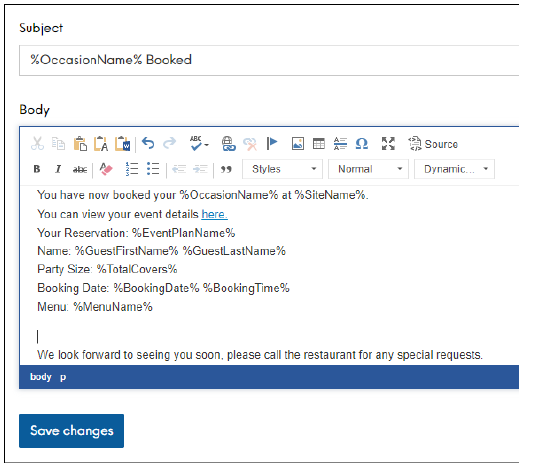Insert an image using picture icon
552x466 pixels.
pos(298,144)
